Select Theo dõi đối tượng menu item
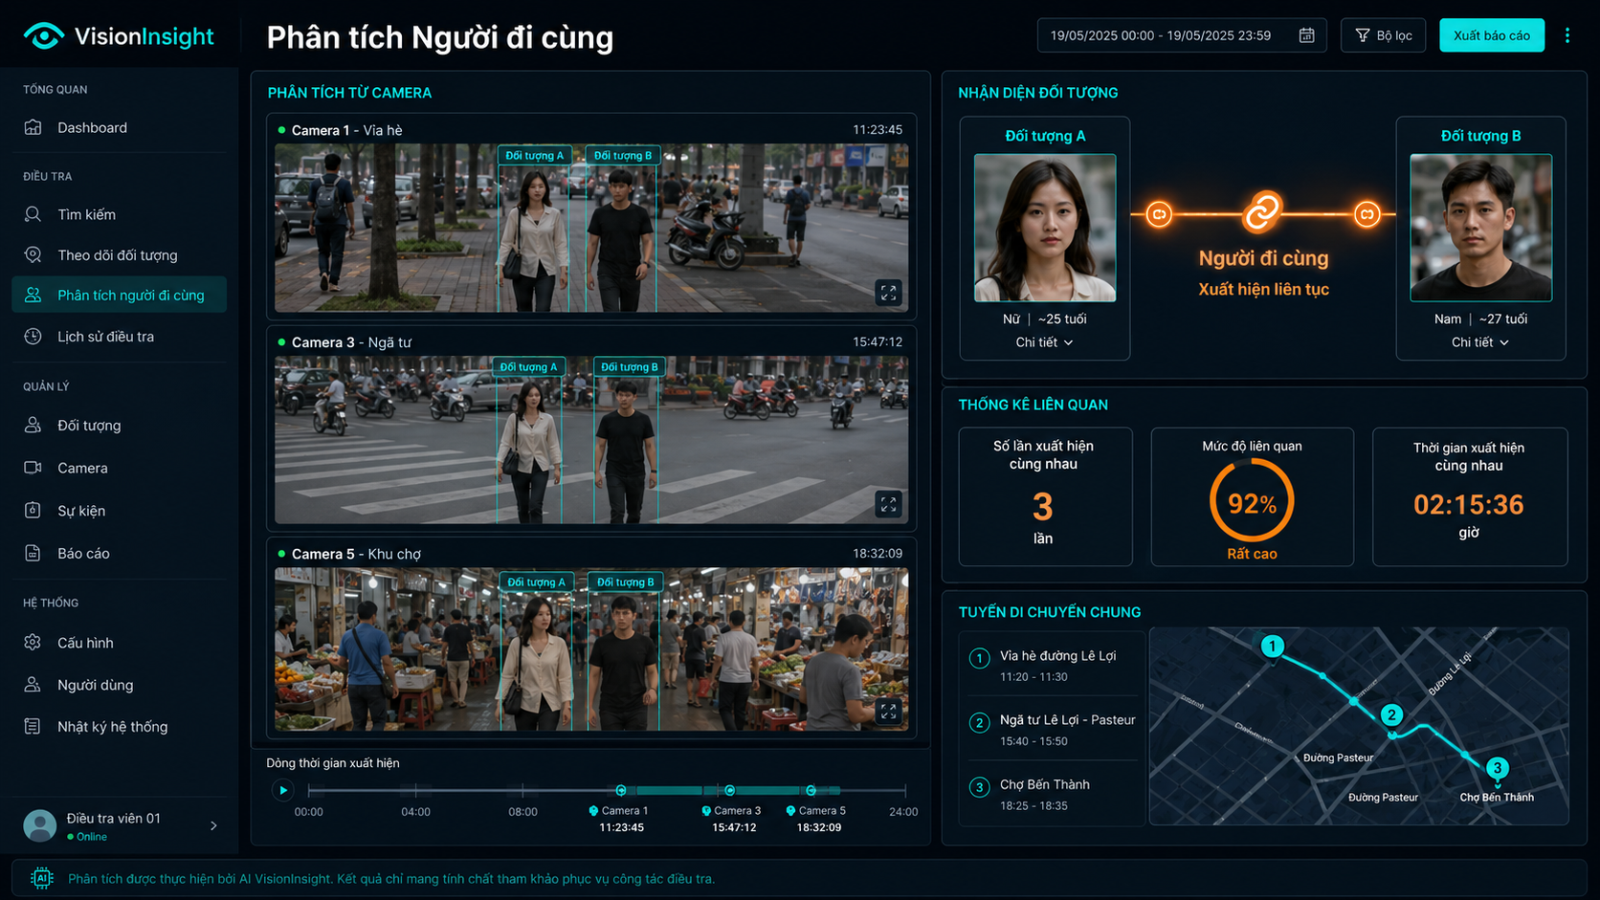The height and width of the screenshot is (900, 1600). coord(119,255)
